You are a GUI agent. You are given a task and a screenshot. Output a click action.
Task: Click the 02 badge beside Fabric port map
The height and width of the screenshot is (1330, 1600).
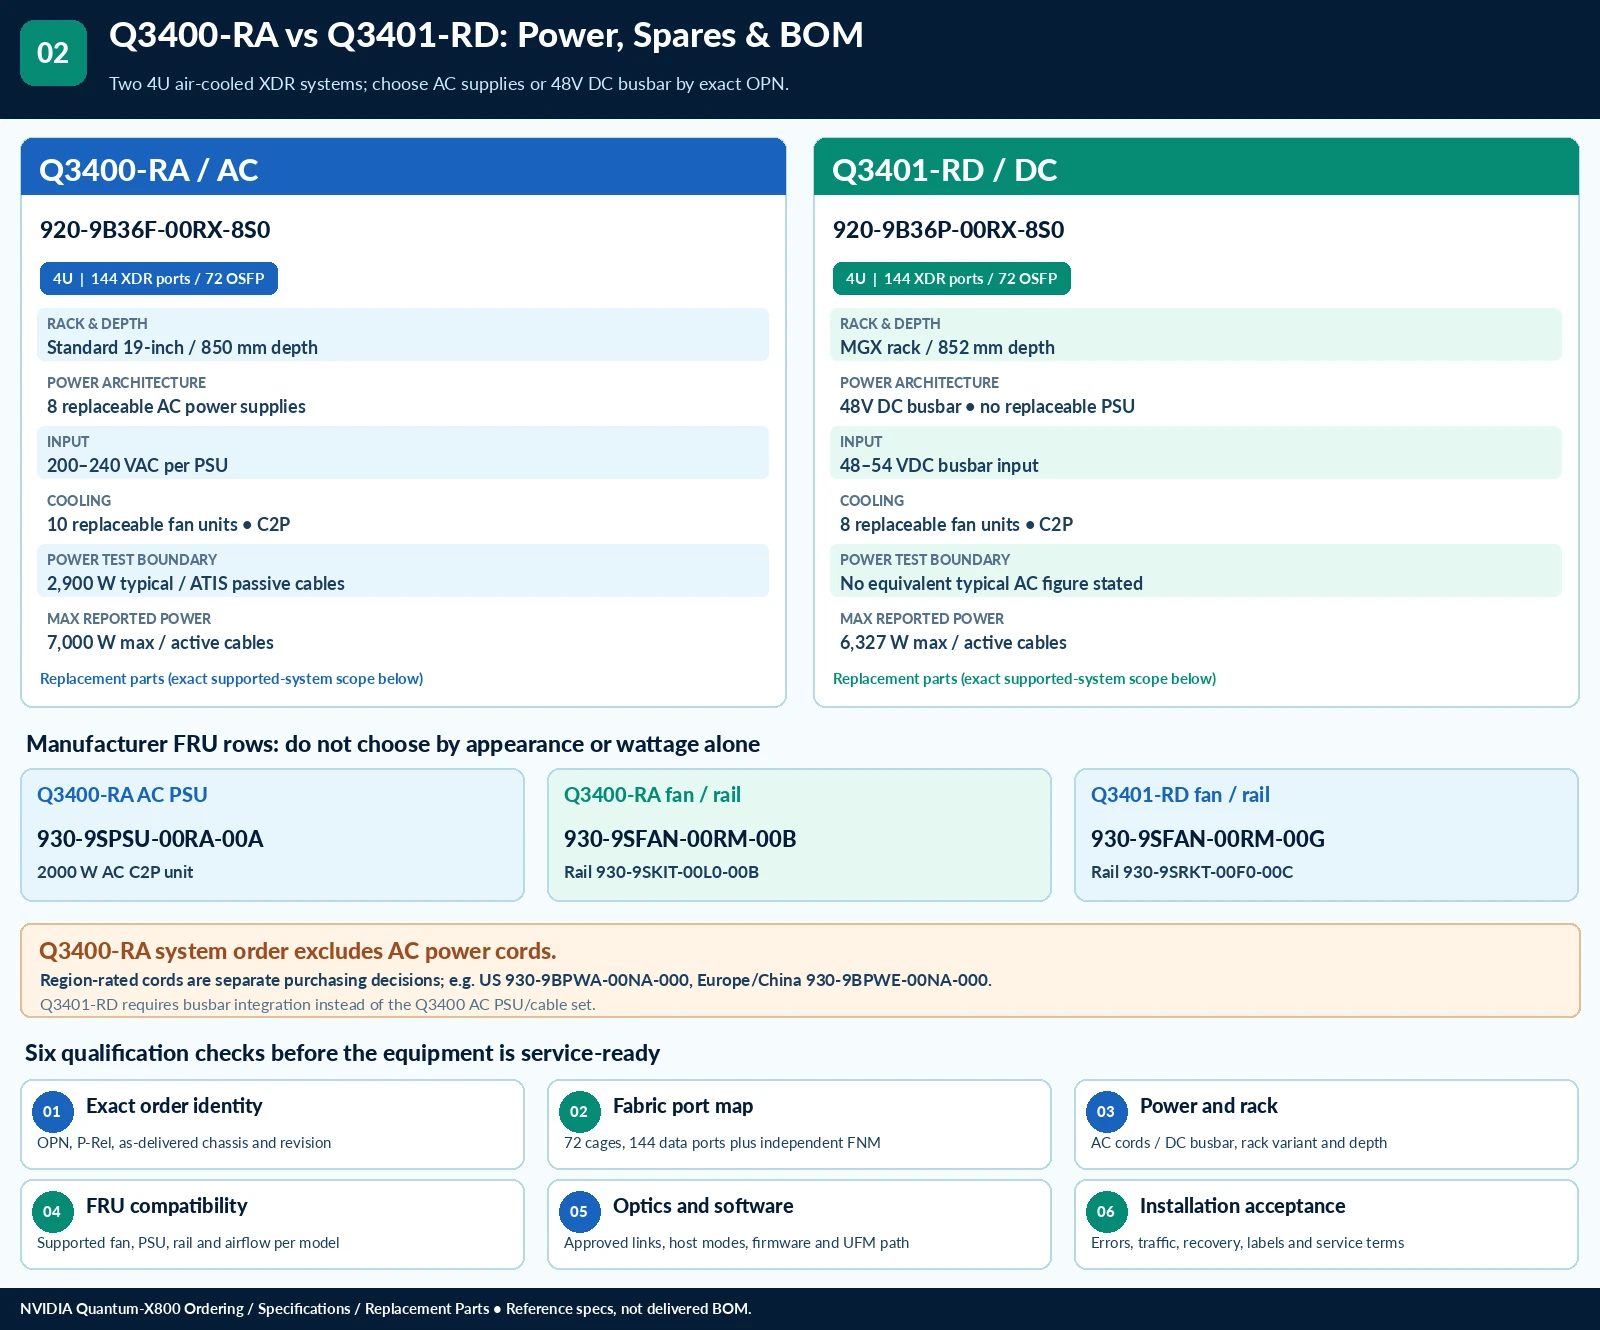coord(579,1111)
